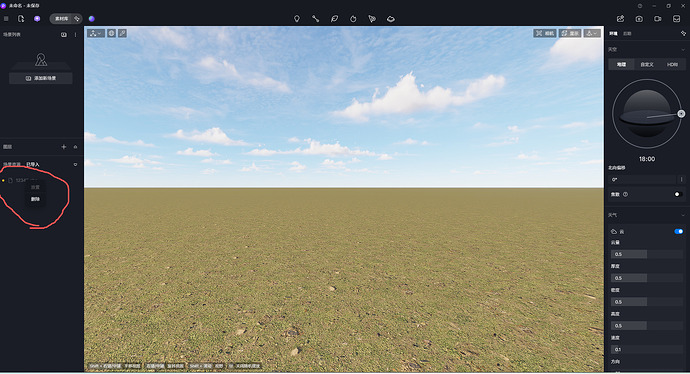
Task: Select the path tool in center toolbar
Action: click(316, 19)
